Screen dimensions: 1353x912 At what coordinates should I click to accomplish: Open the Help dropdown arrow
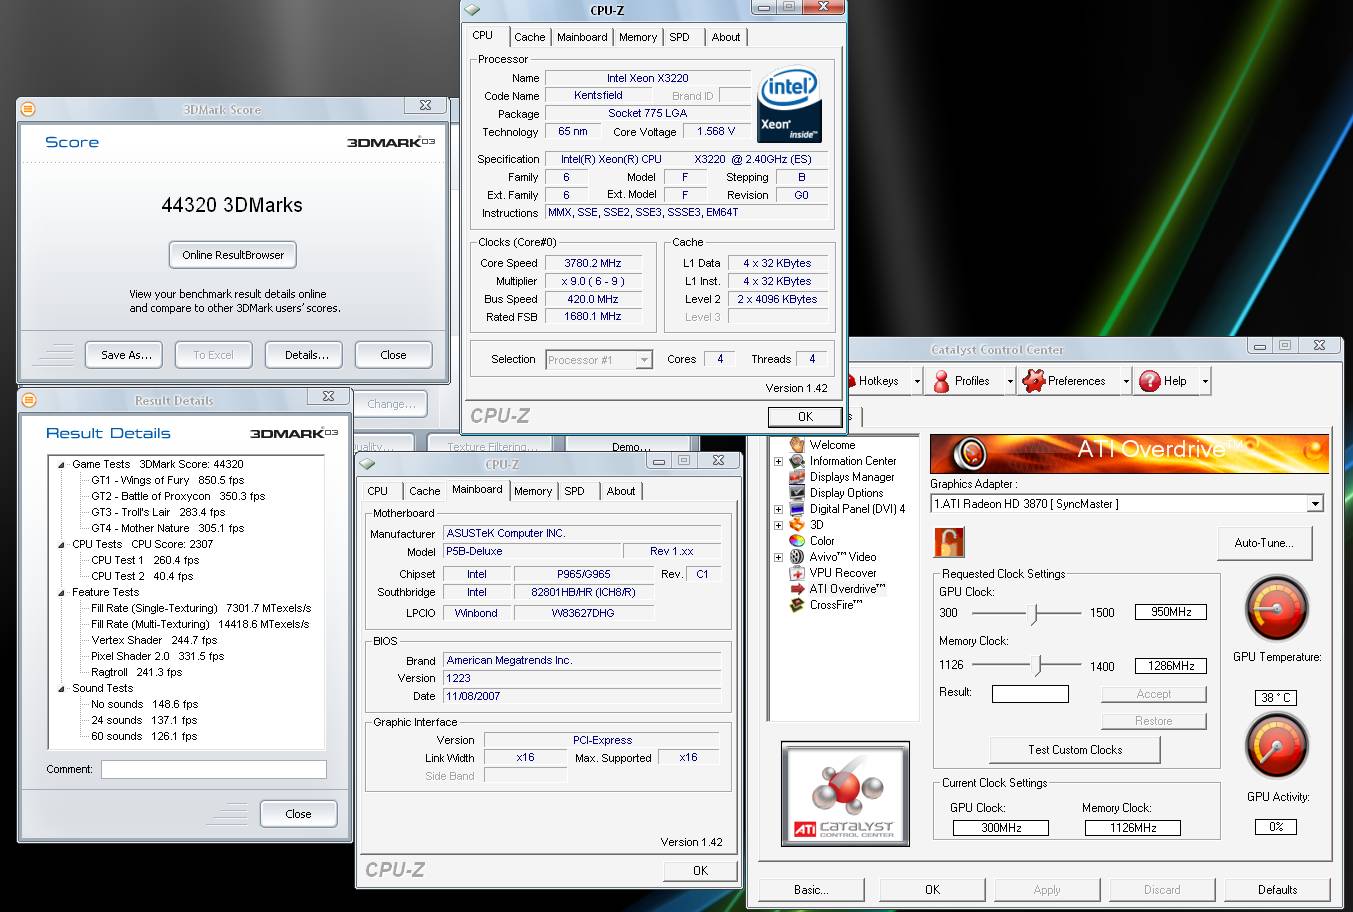click(1205, 381)
